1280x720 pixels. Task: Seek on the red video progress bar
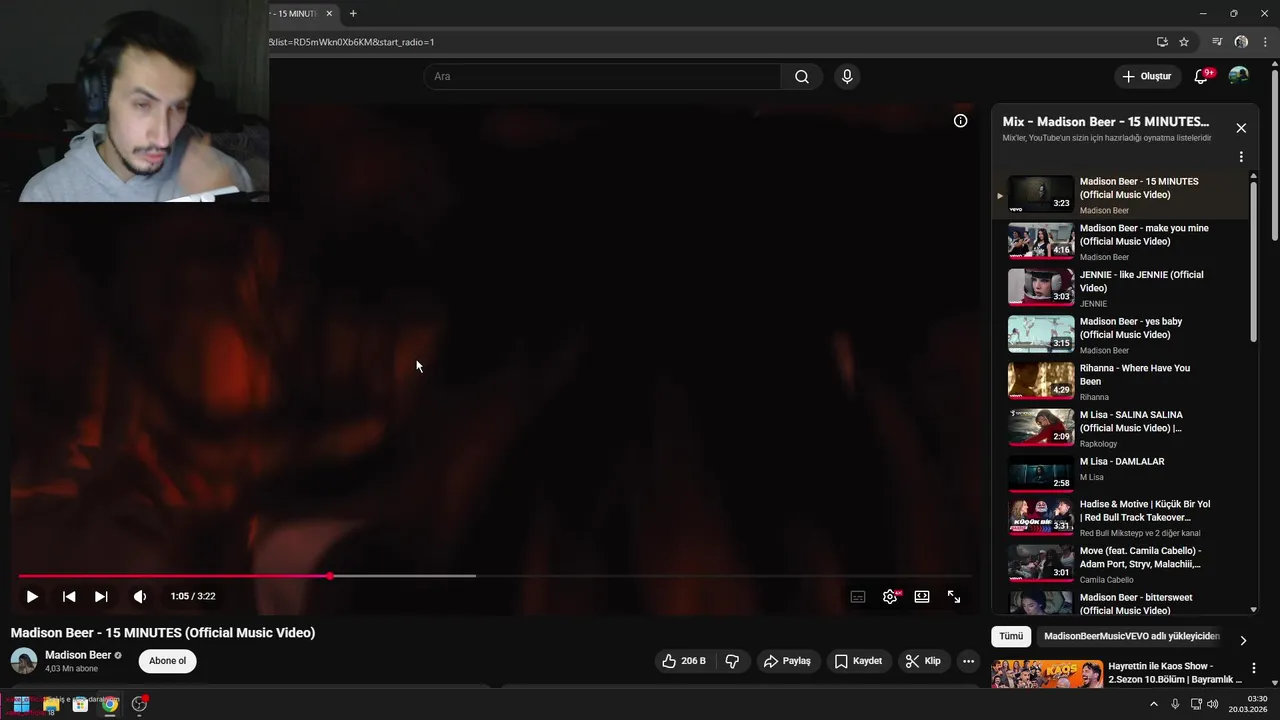(x=495, y=576)
